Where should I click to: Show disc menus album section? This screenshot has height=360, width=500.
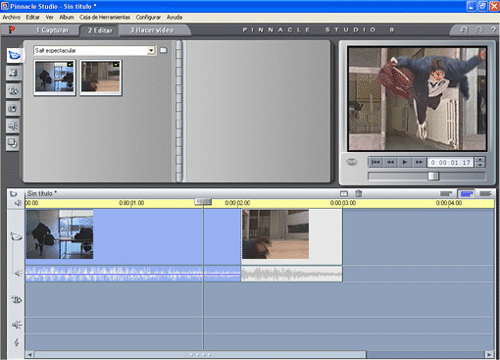pos(13,143)
